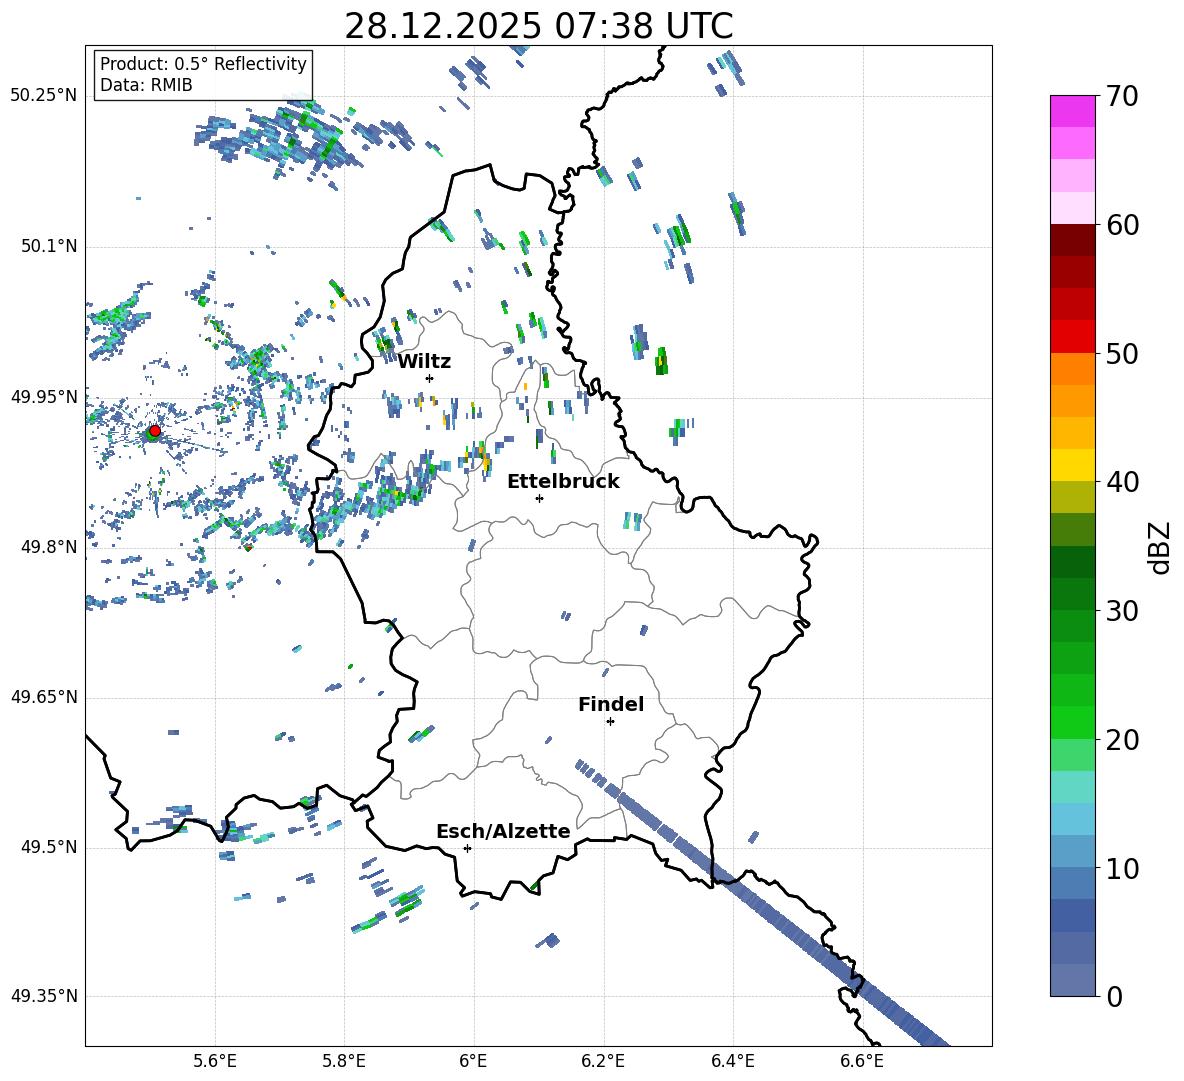Click the 6.2°E longitude label
The image size is (1184, 1081).
tap(603, 1061)
